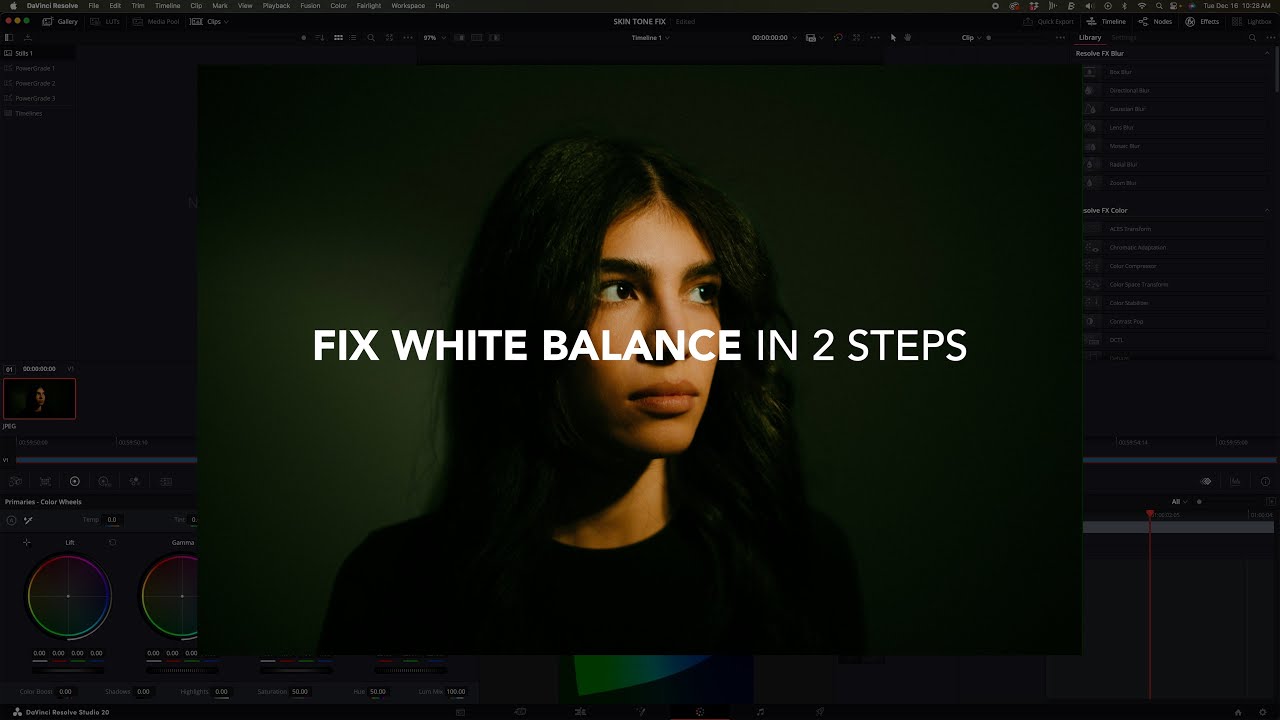This screenshot has width=1280, height=720.
Task: Toggle keyframe editor visibility eye
Action: [1206, 481]
